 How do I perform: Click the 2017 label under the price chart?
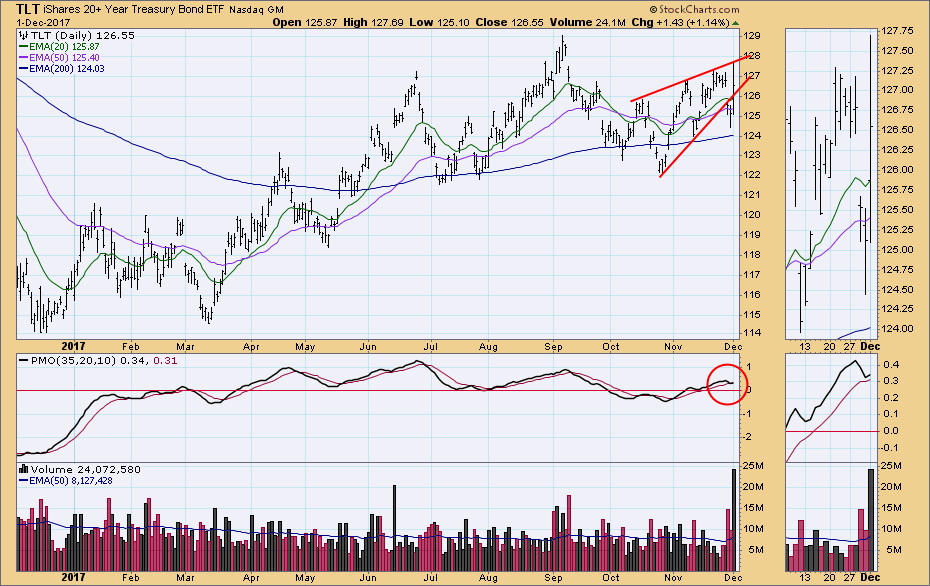(73, 346)
